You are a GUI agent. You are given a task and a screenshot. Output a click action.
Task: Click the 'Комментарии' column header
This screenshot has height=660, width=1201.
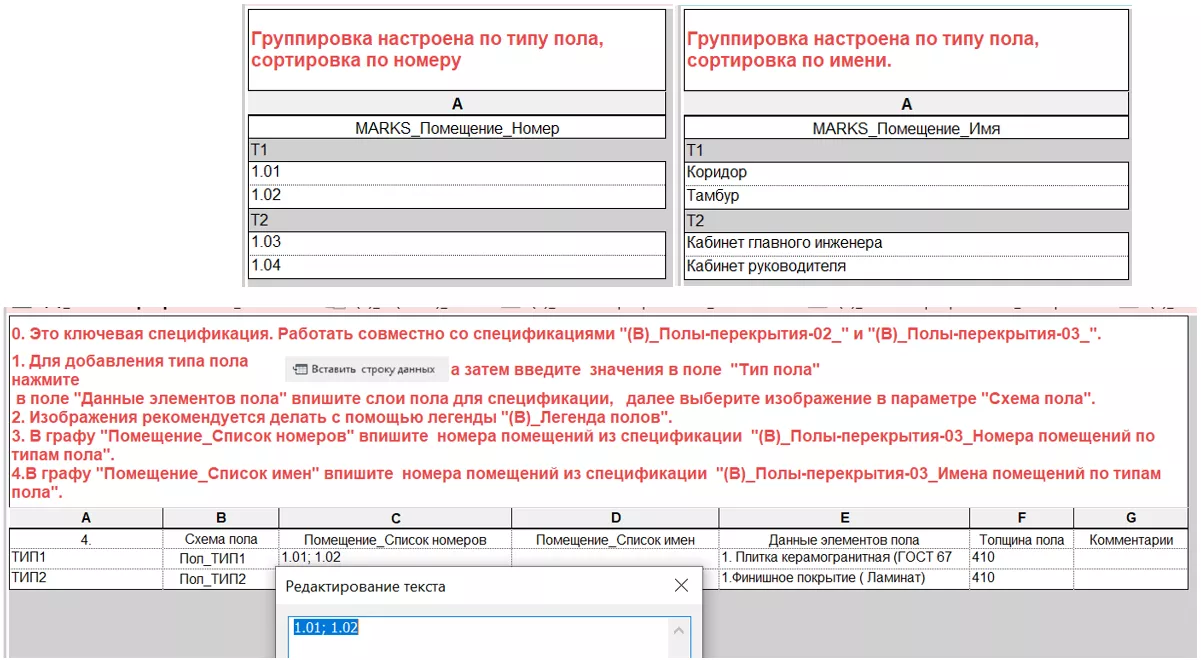click(x=1131, y=539)
